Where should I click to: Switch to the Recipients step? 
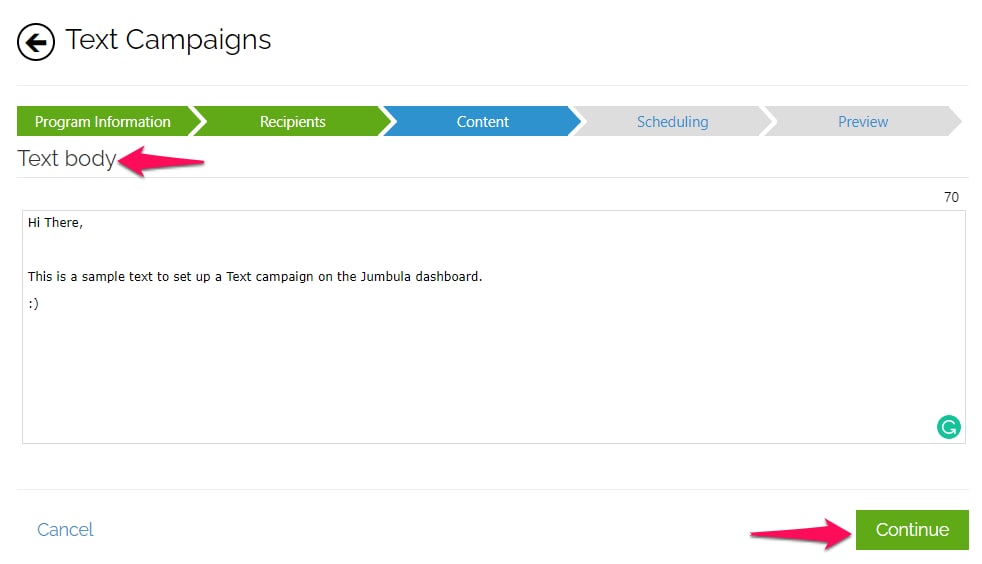point(292,122)
